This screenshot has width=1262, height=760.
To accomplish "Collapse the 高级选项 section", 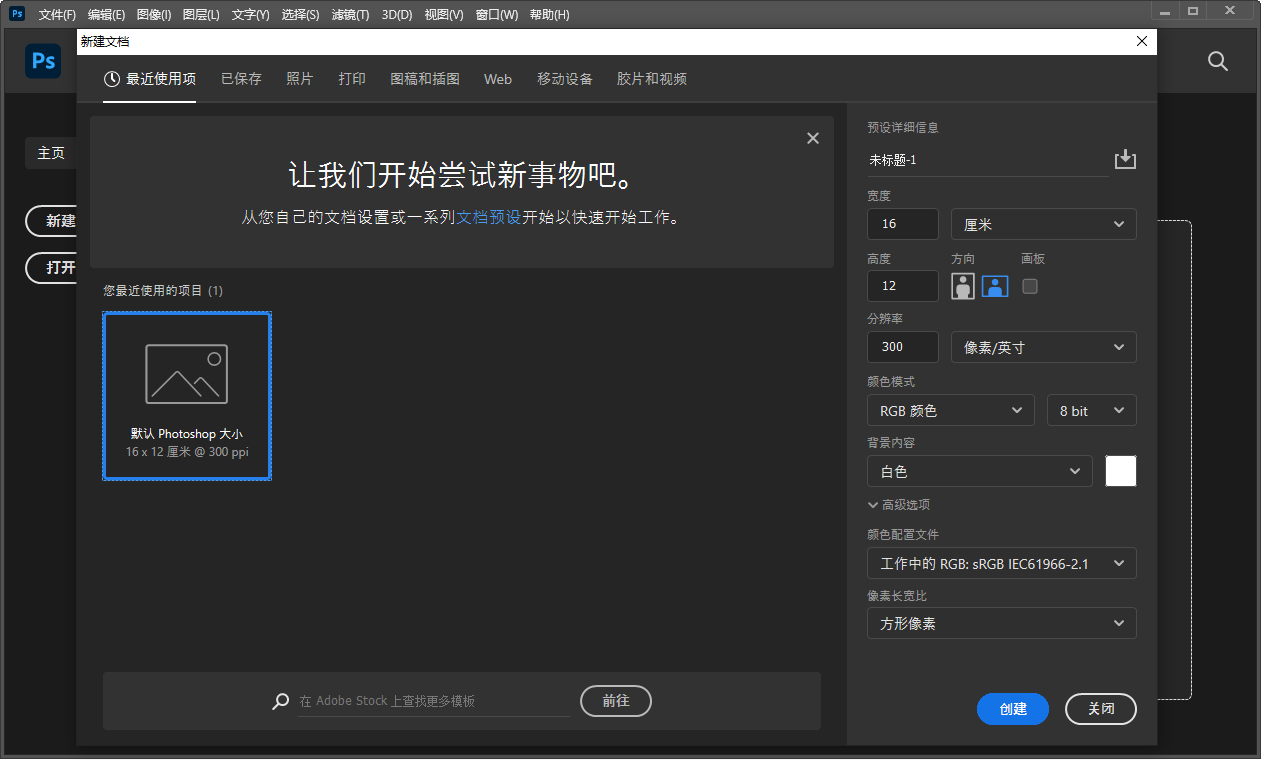I will [x=898, y=505].
